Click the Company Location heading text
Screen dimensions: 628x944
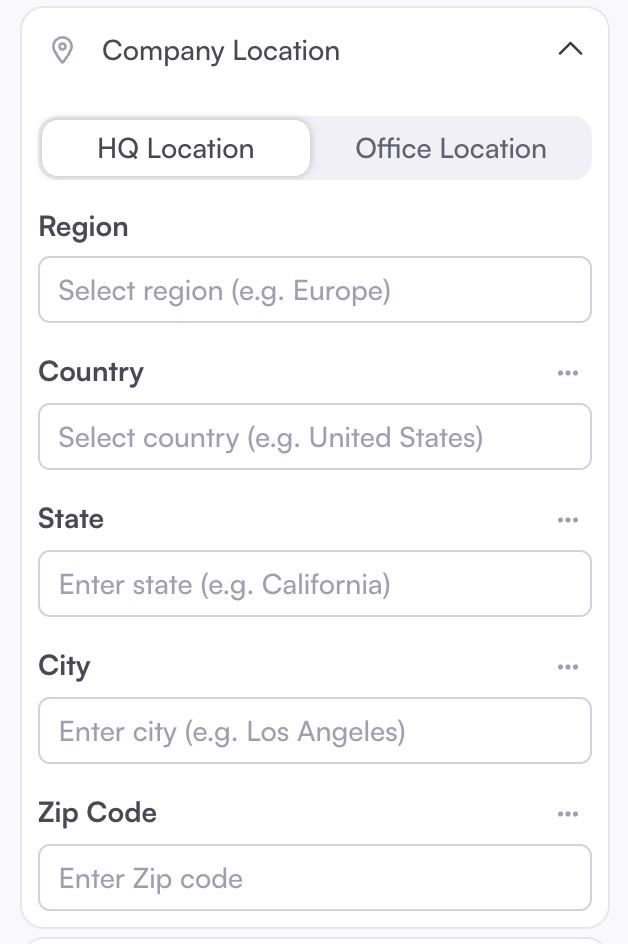221,51
